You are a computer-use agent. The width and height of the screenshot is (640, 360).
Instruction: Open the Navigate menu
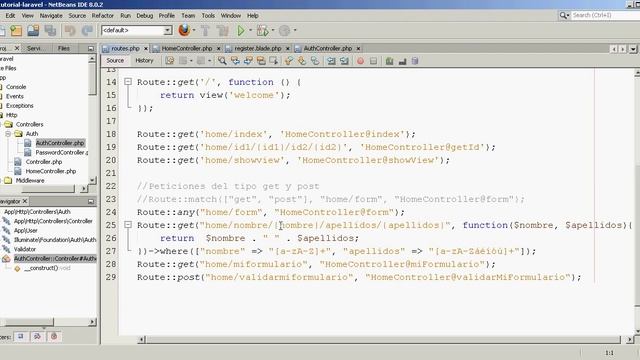click(51, 16)
